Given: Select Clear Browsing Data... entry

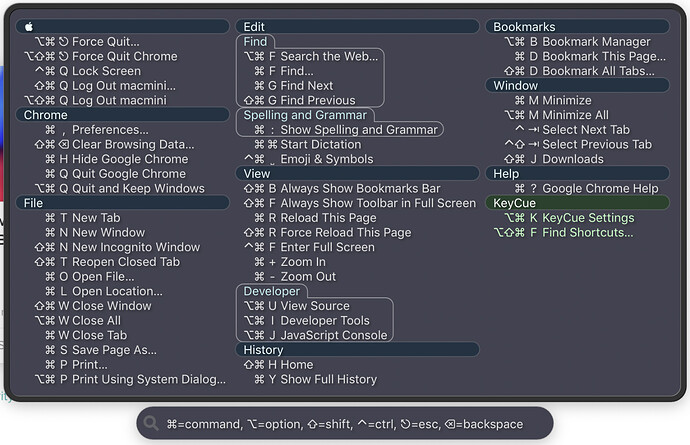Looking at the screenshot, I should 114,144.
